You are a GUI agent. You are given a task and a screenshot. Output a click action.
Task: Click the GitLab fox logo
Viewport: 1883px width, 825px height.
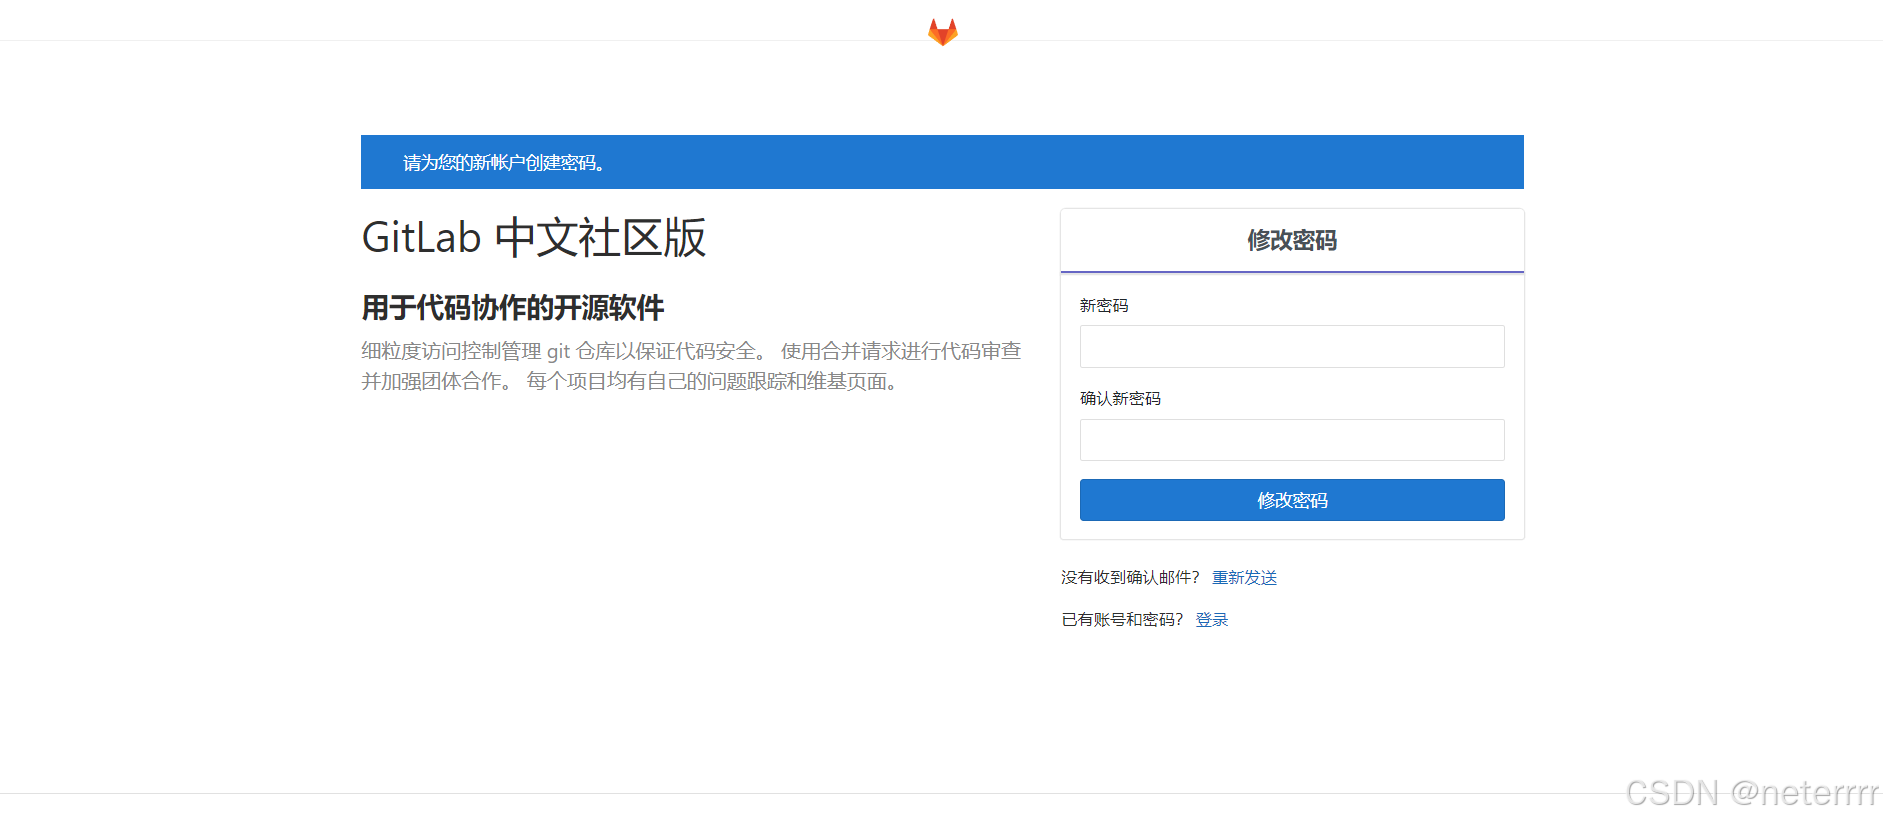(942, 32)
